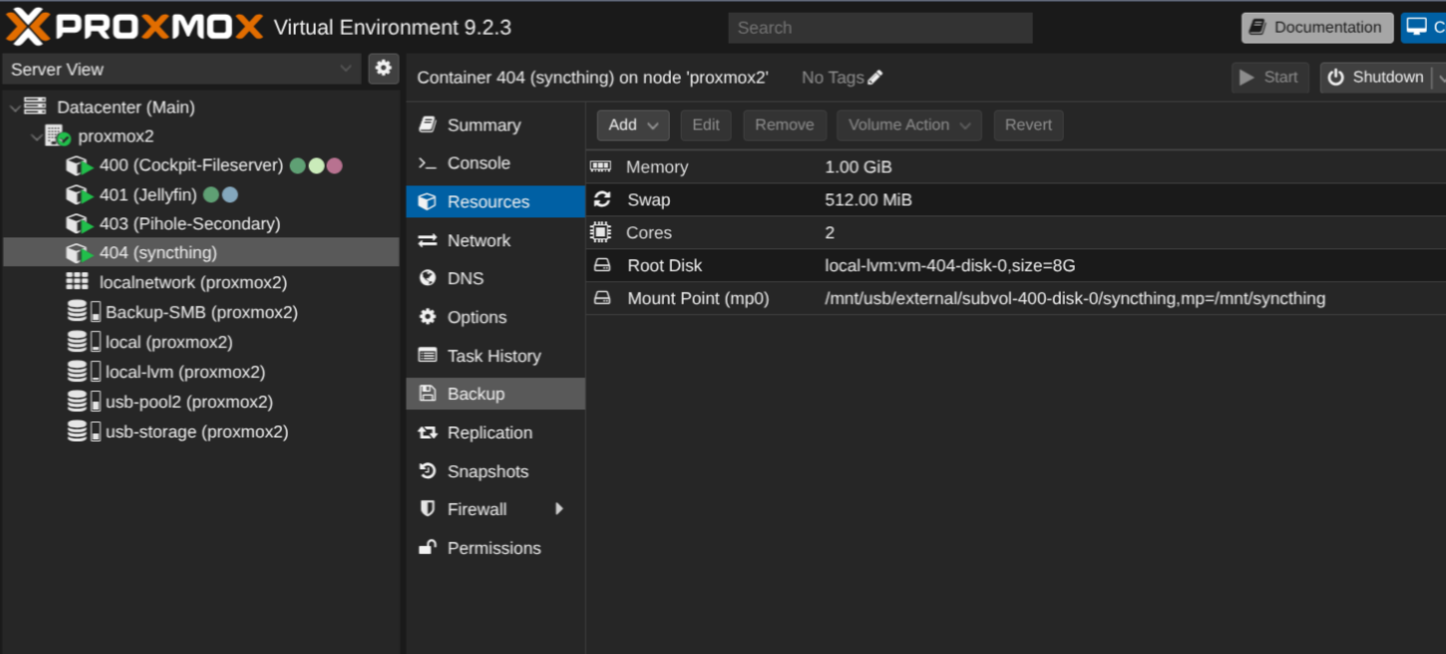Click the Edit button
The height and width of the screenshot is (654, 1446).
706,125
